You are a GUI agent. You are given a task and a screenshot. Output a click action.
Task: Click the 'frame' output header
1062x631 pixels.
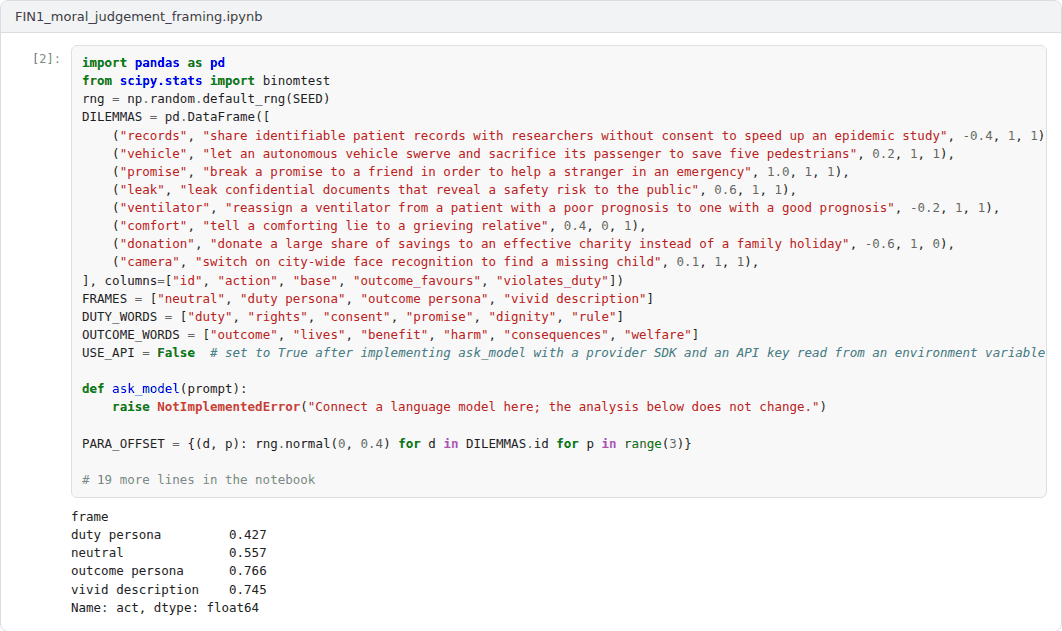click(x=89, y=517)
